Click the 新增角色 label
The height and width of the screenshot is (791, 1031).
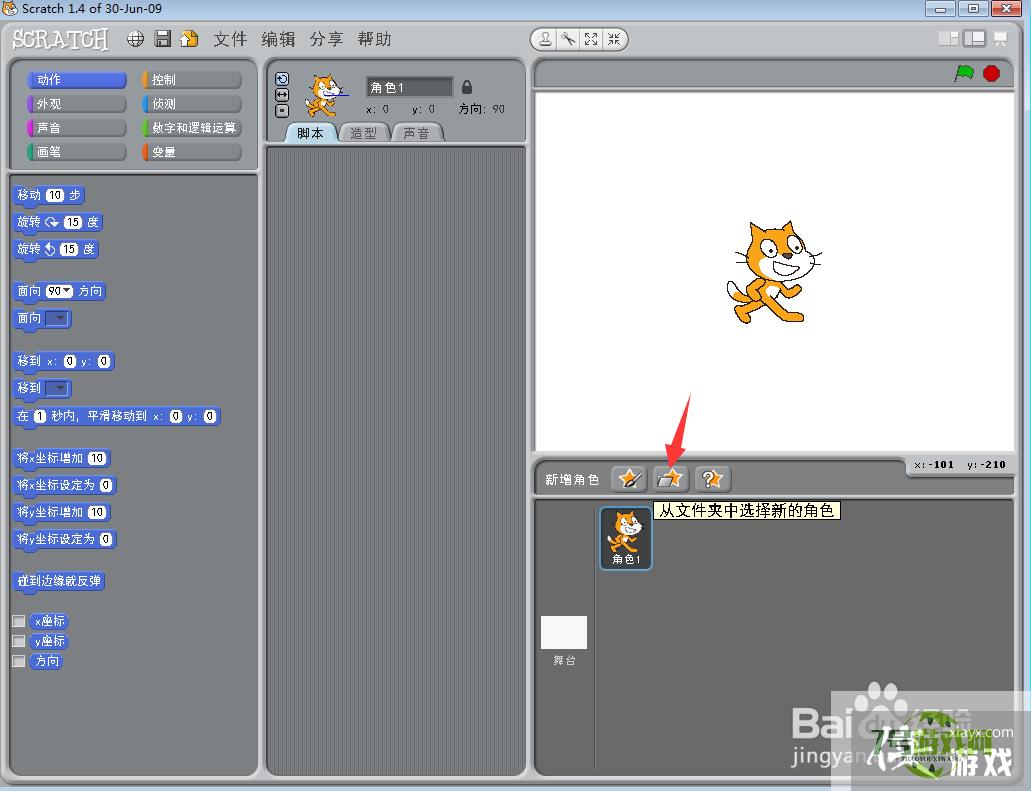point(572,480)
